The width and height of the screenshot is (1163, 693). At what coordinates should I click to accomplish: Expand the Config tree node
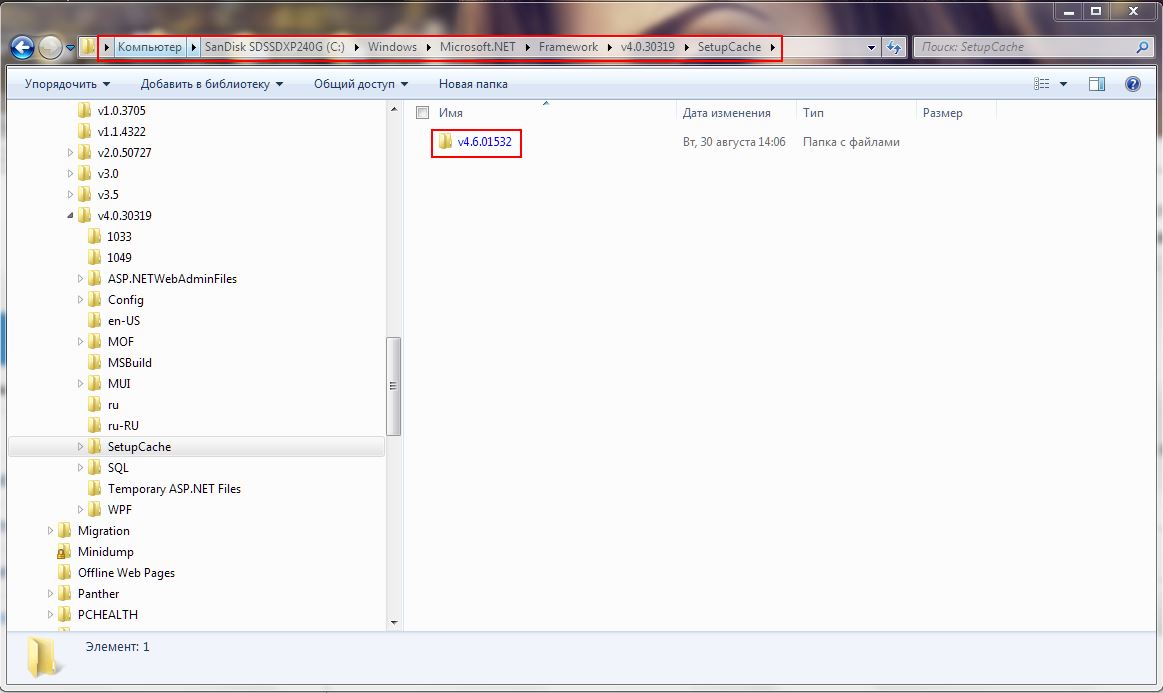click(80, 300)
